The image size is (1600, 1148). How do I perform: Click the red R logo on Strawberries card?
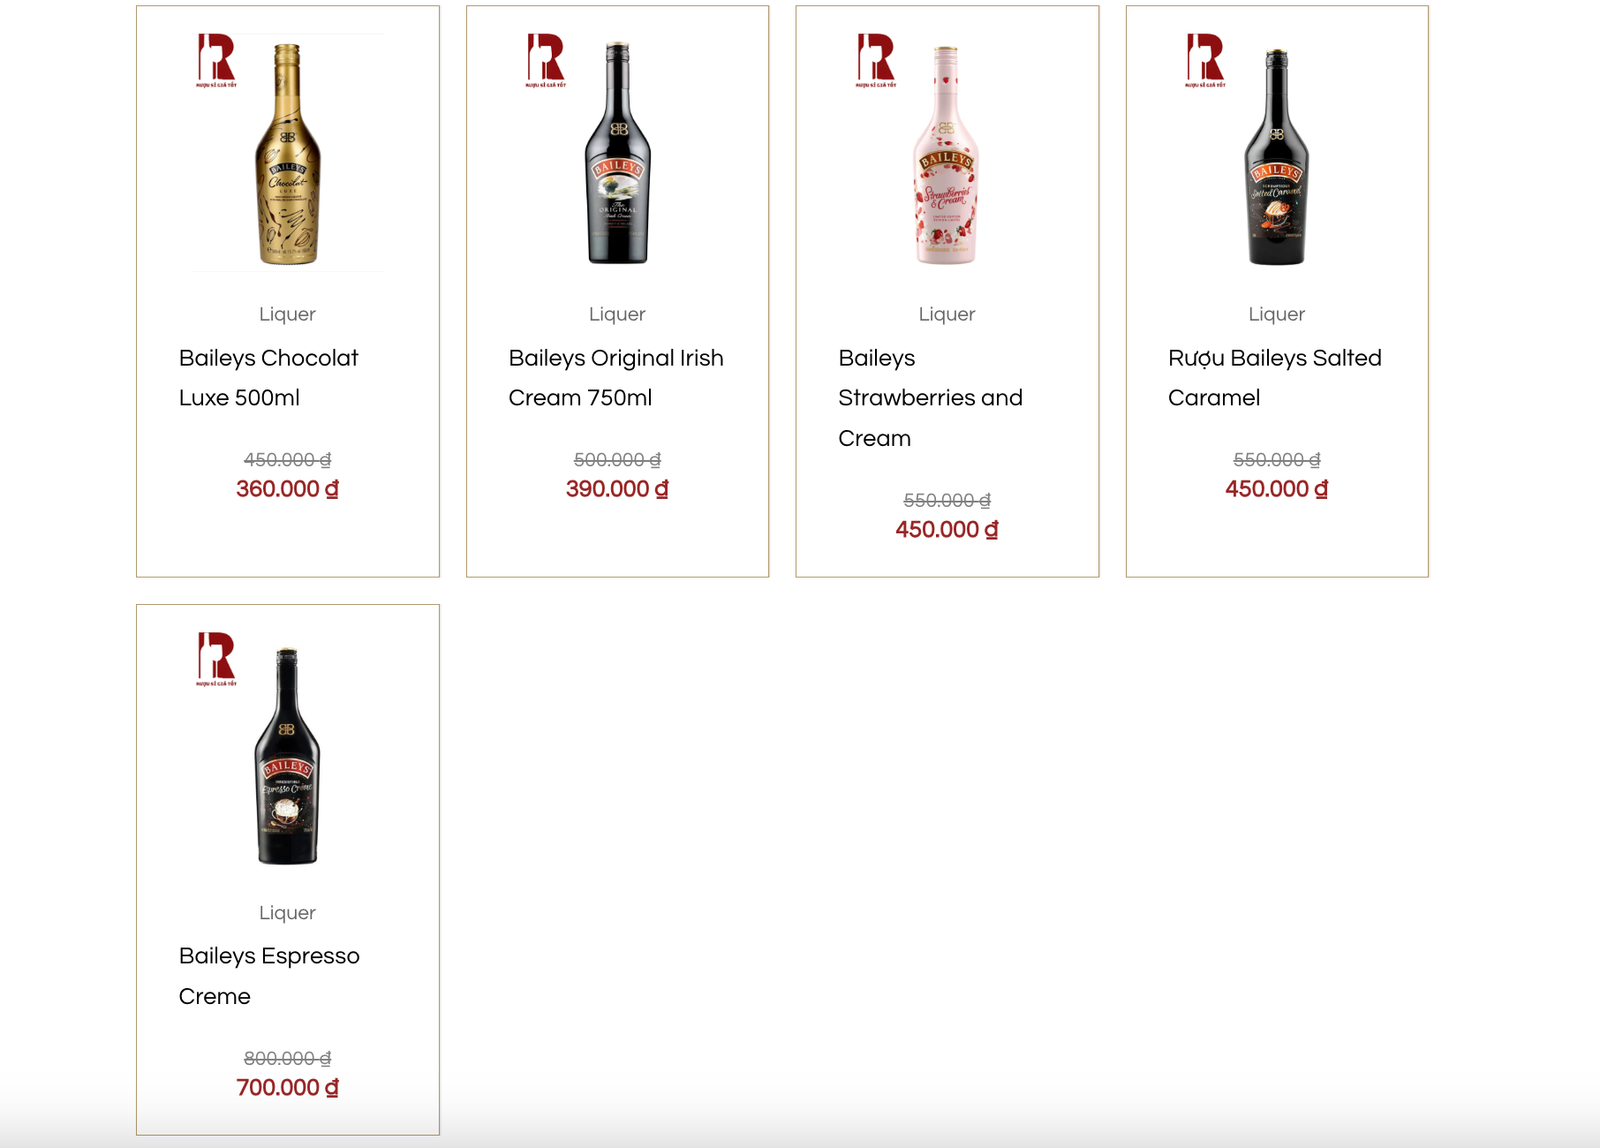click(876, 60)
